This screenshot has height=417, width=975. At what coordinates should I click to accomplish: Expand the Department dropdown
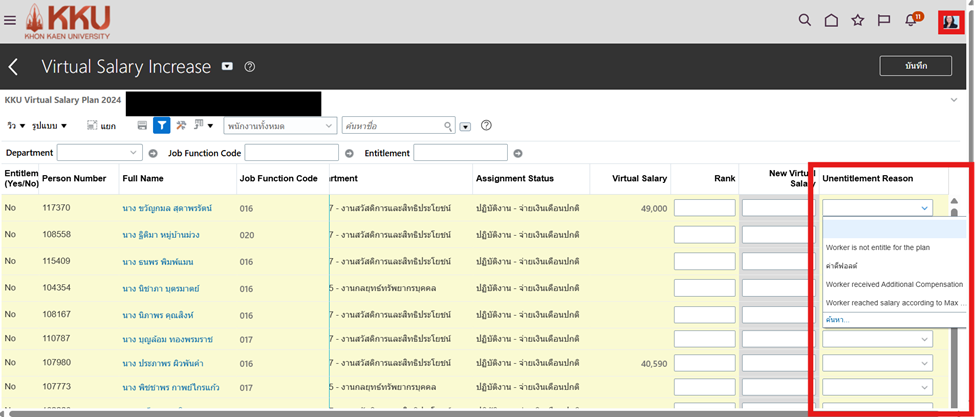coord(135,153)
